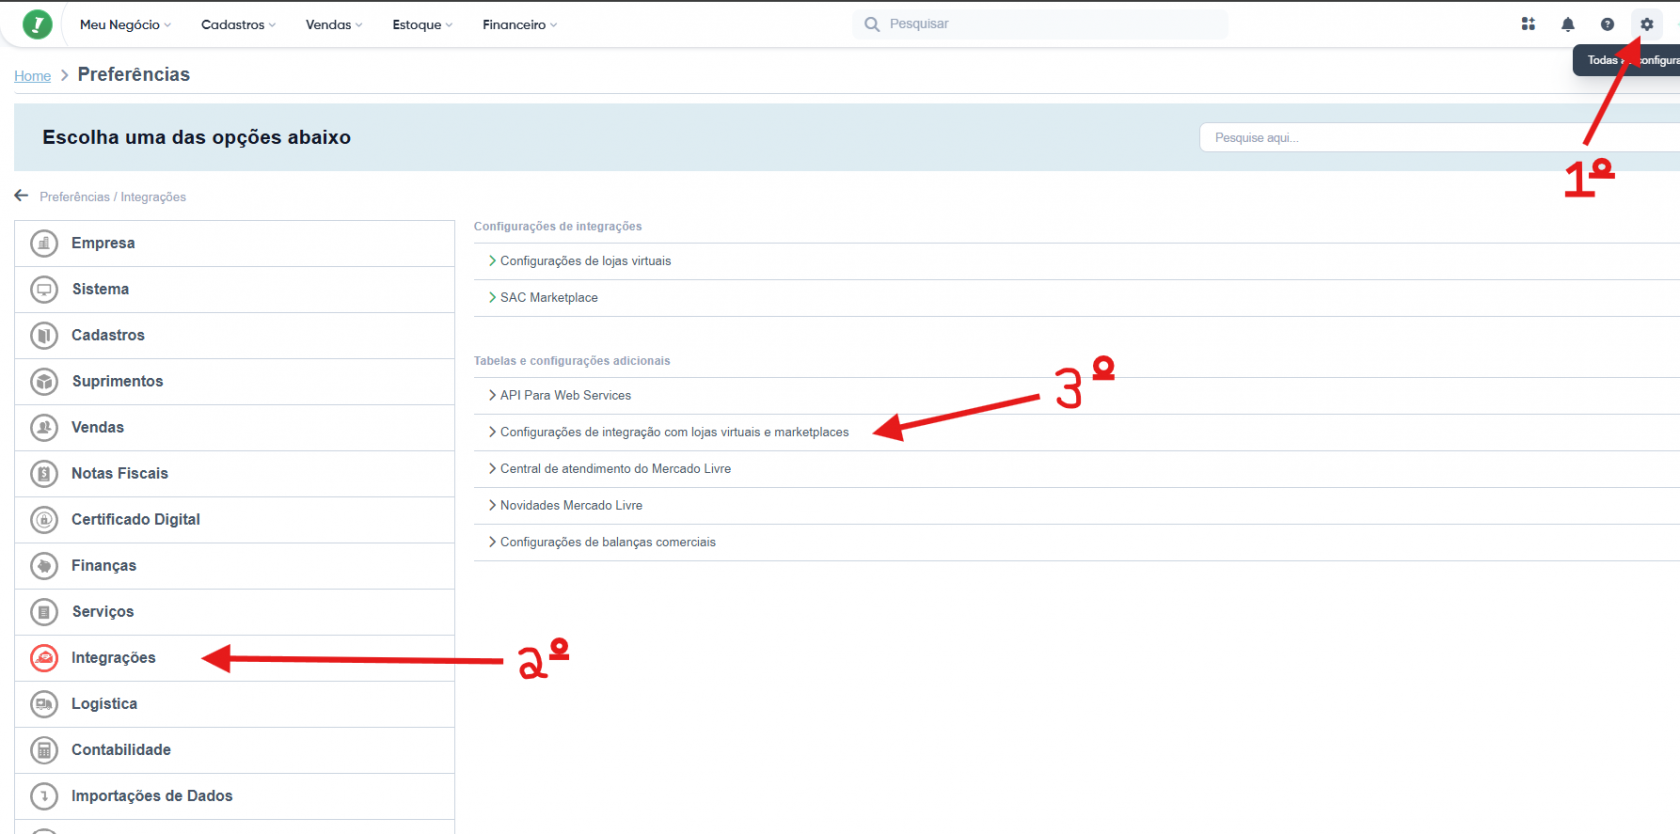Open the notifications bell icon

click(x=1567, y=24)
